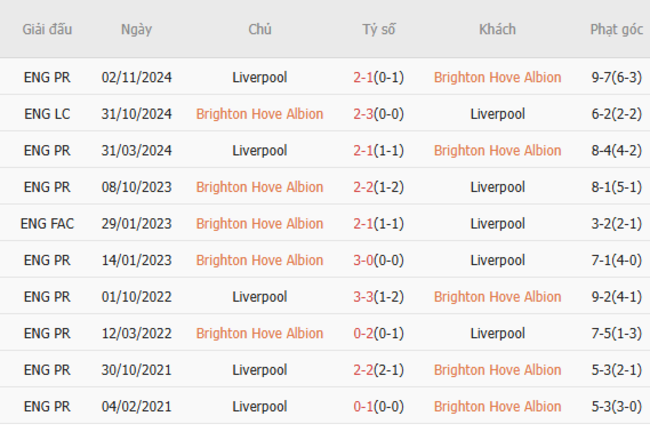Click the 2-2 score on 08/10/2023
This screenshot has height=432, width=650.
(x=363, y=187)
